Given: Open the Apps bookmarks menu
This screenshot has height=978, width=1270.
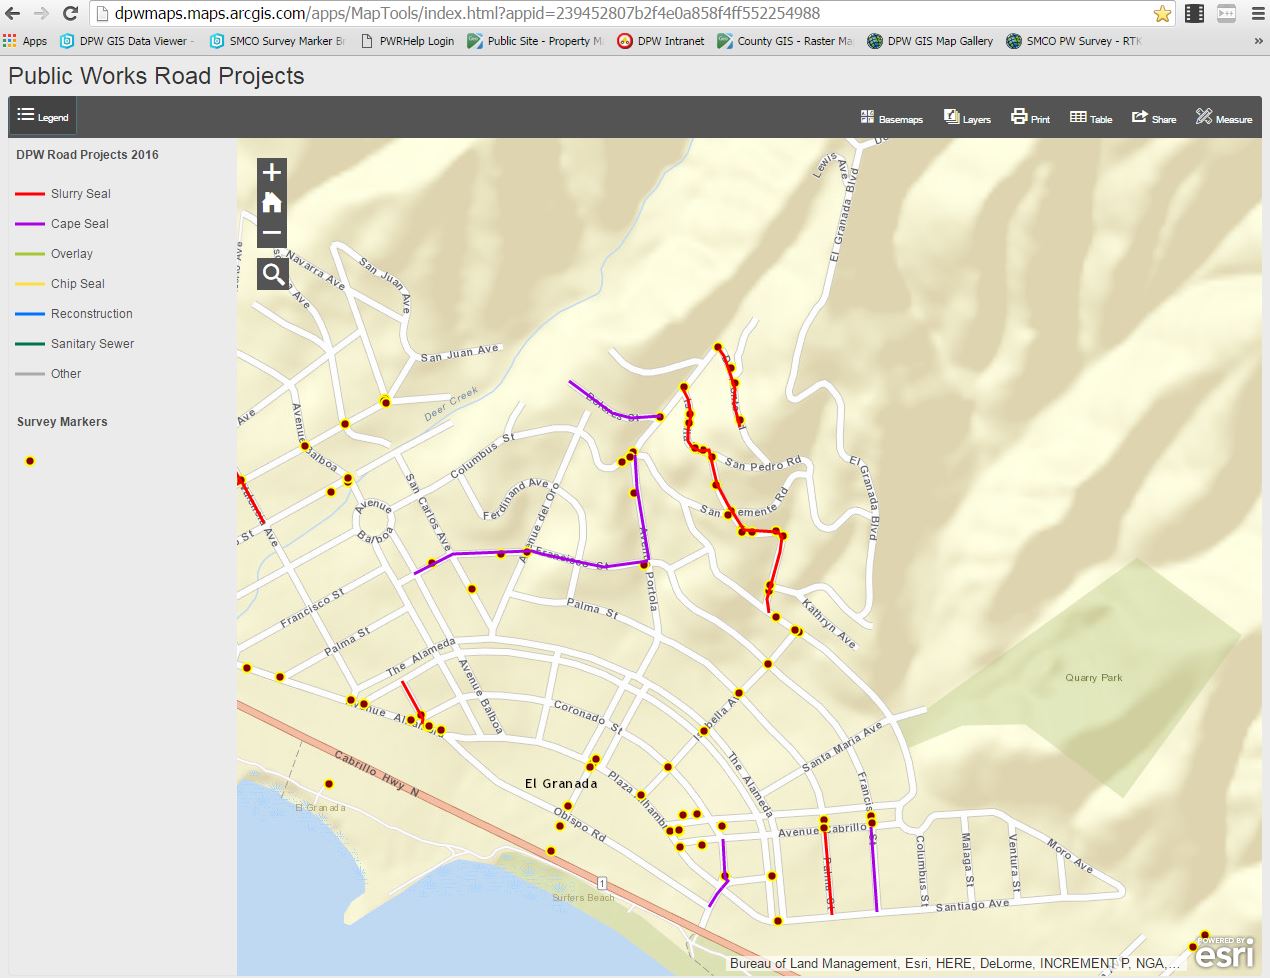Looking at the screenshot, I should coord(24,41).
